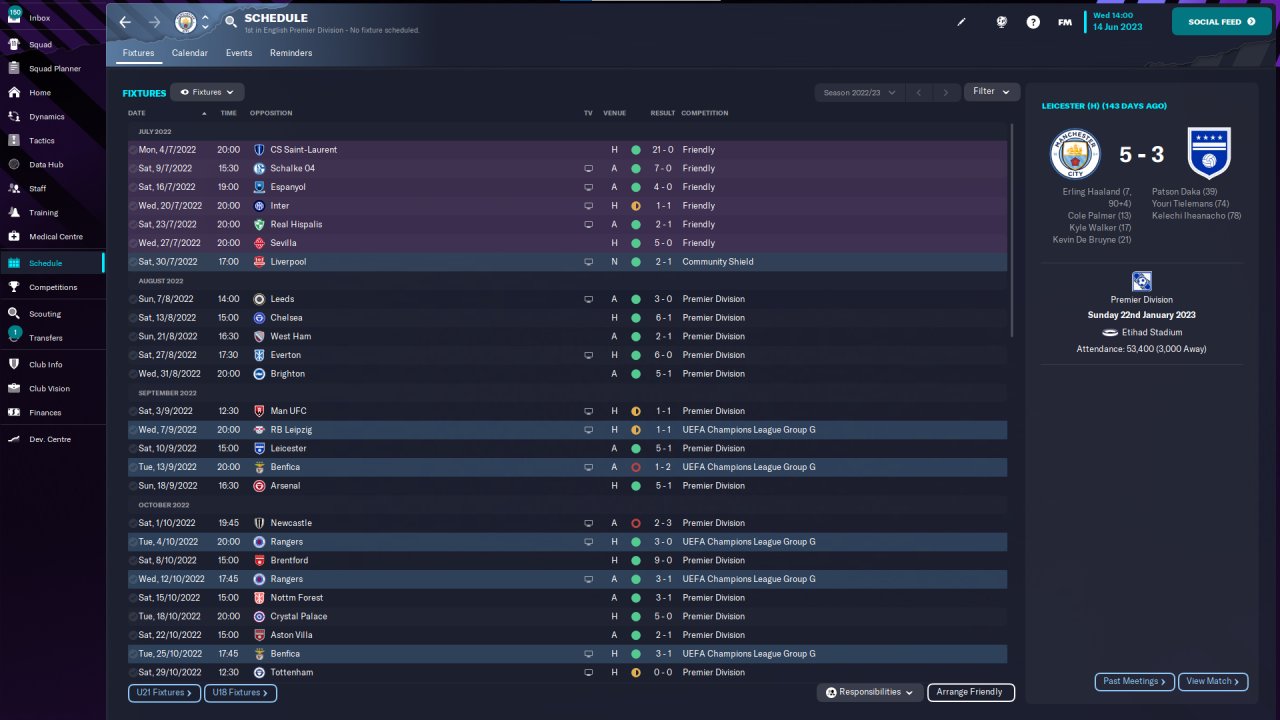The height and width of the screenshot is (720, 1280).
Task: Open the FM menu button
Action: (1065, 22)
